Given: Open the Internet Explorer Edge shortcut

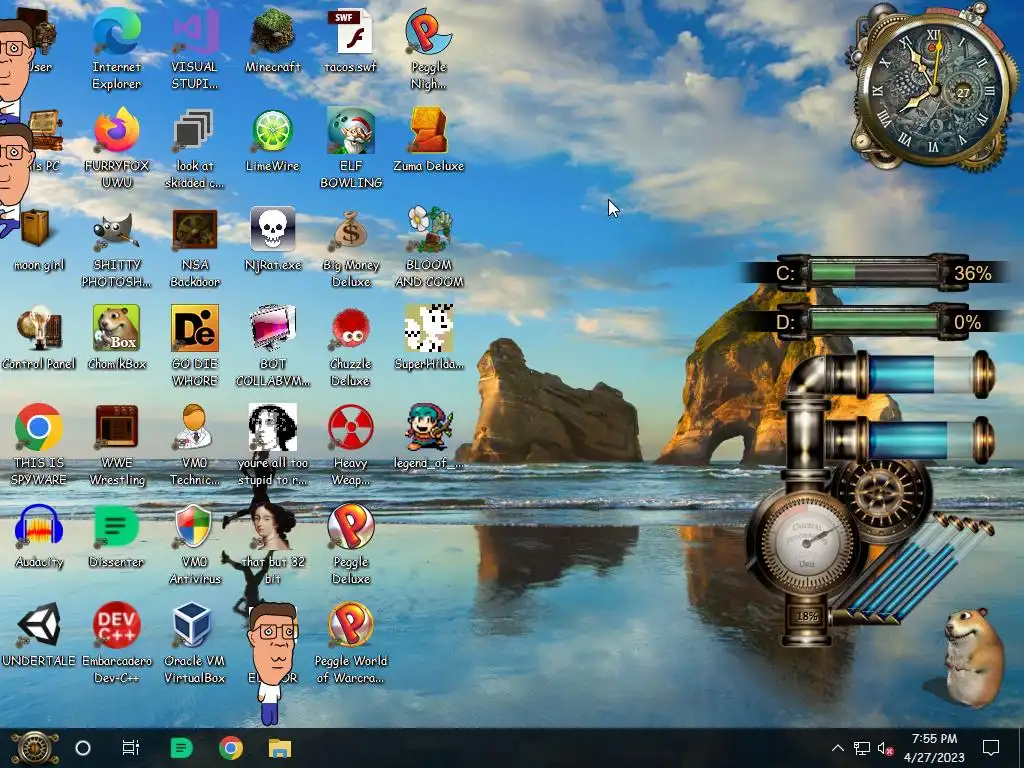Looking at the screenshot, I should pyautogui.click(x=116, y=33).
